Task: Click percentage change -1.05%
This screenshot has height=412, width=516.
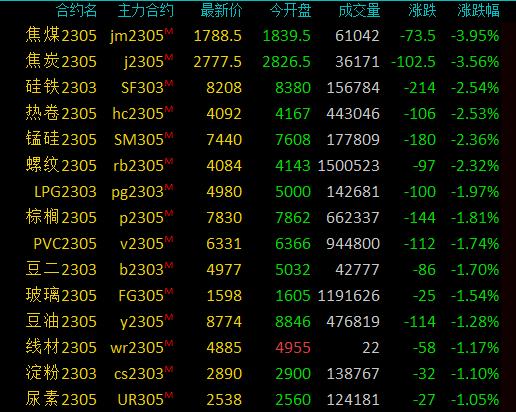Action: click(x=475, y=400)
